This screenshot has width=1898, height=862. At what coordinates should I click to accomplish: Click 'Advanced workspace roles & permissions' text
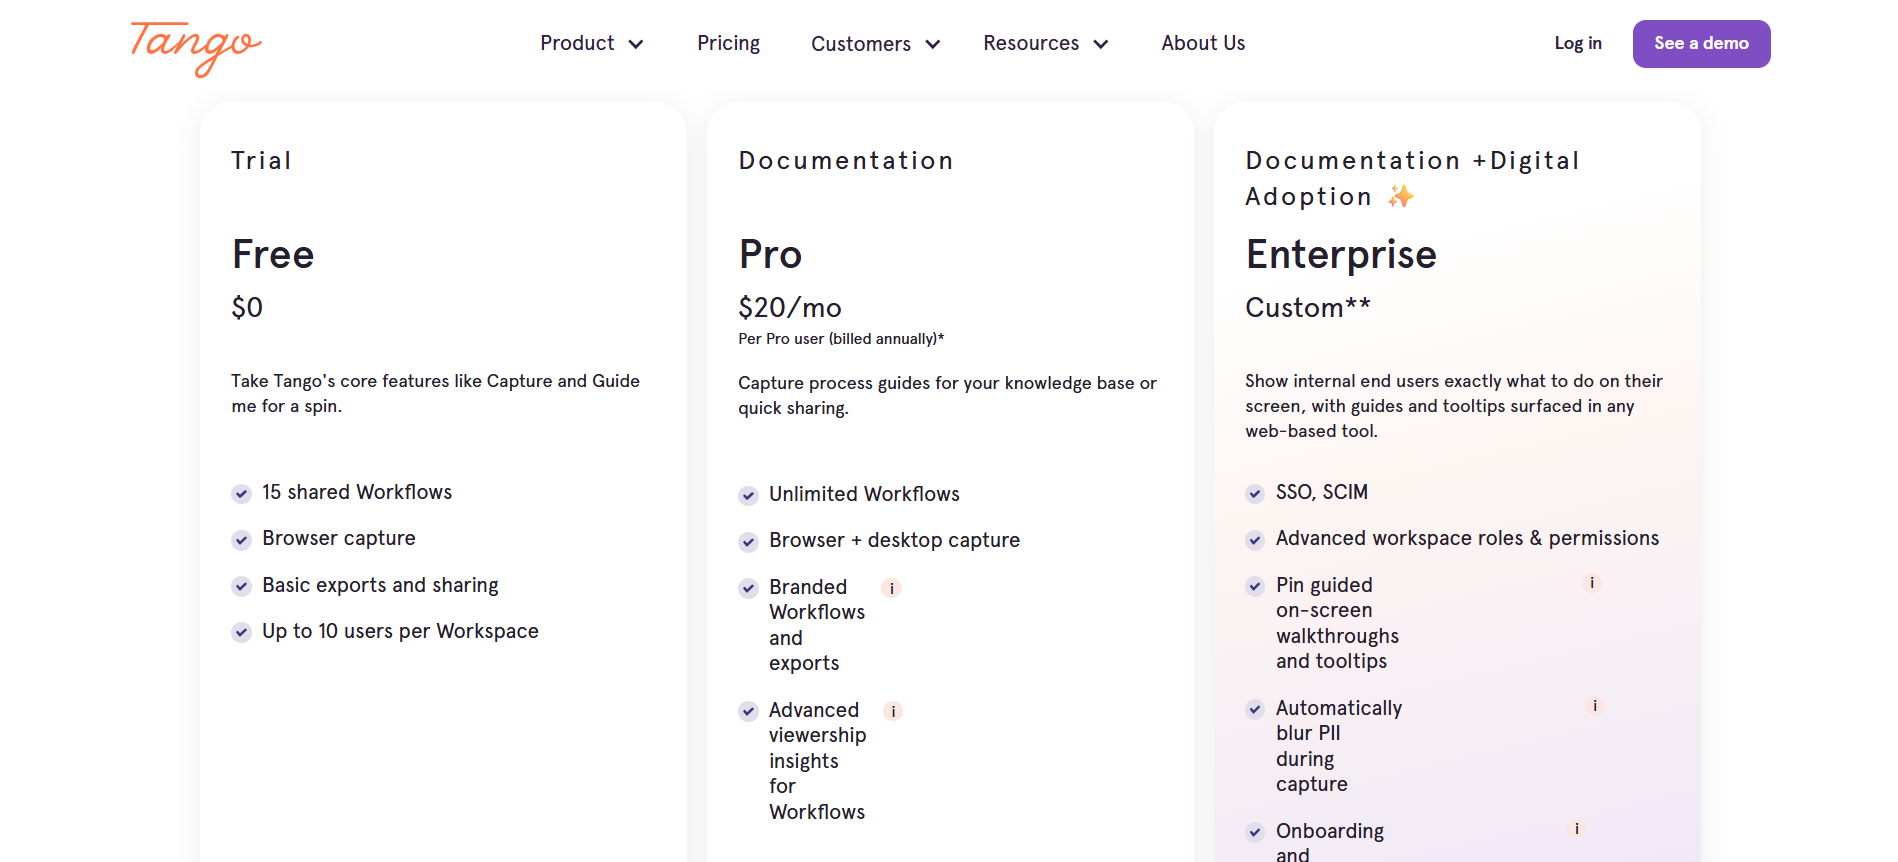point(1467,538)
